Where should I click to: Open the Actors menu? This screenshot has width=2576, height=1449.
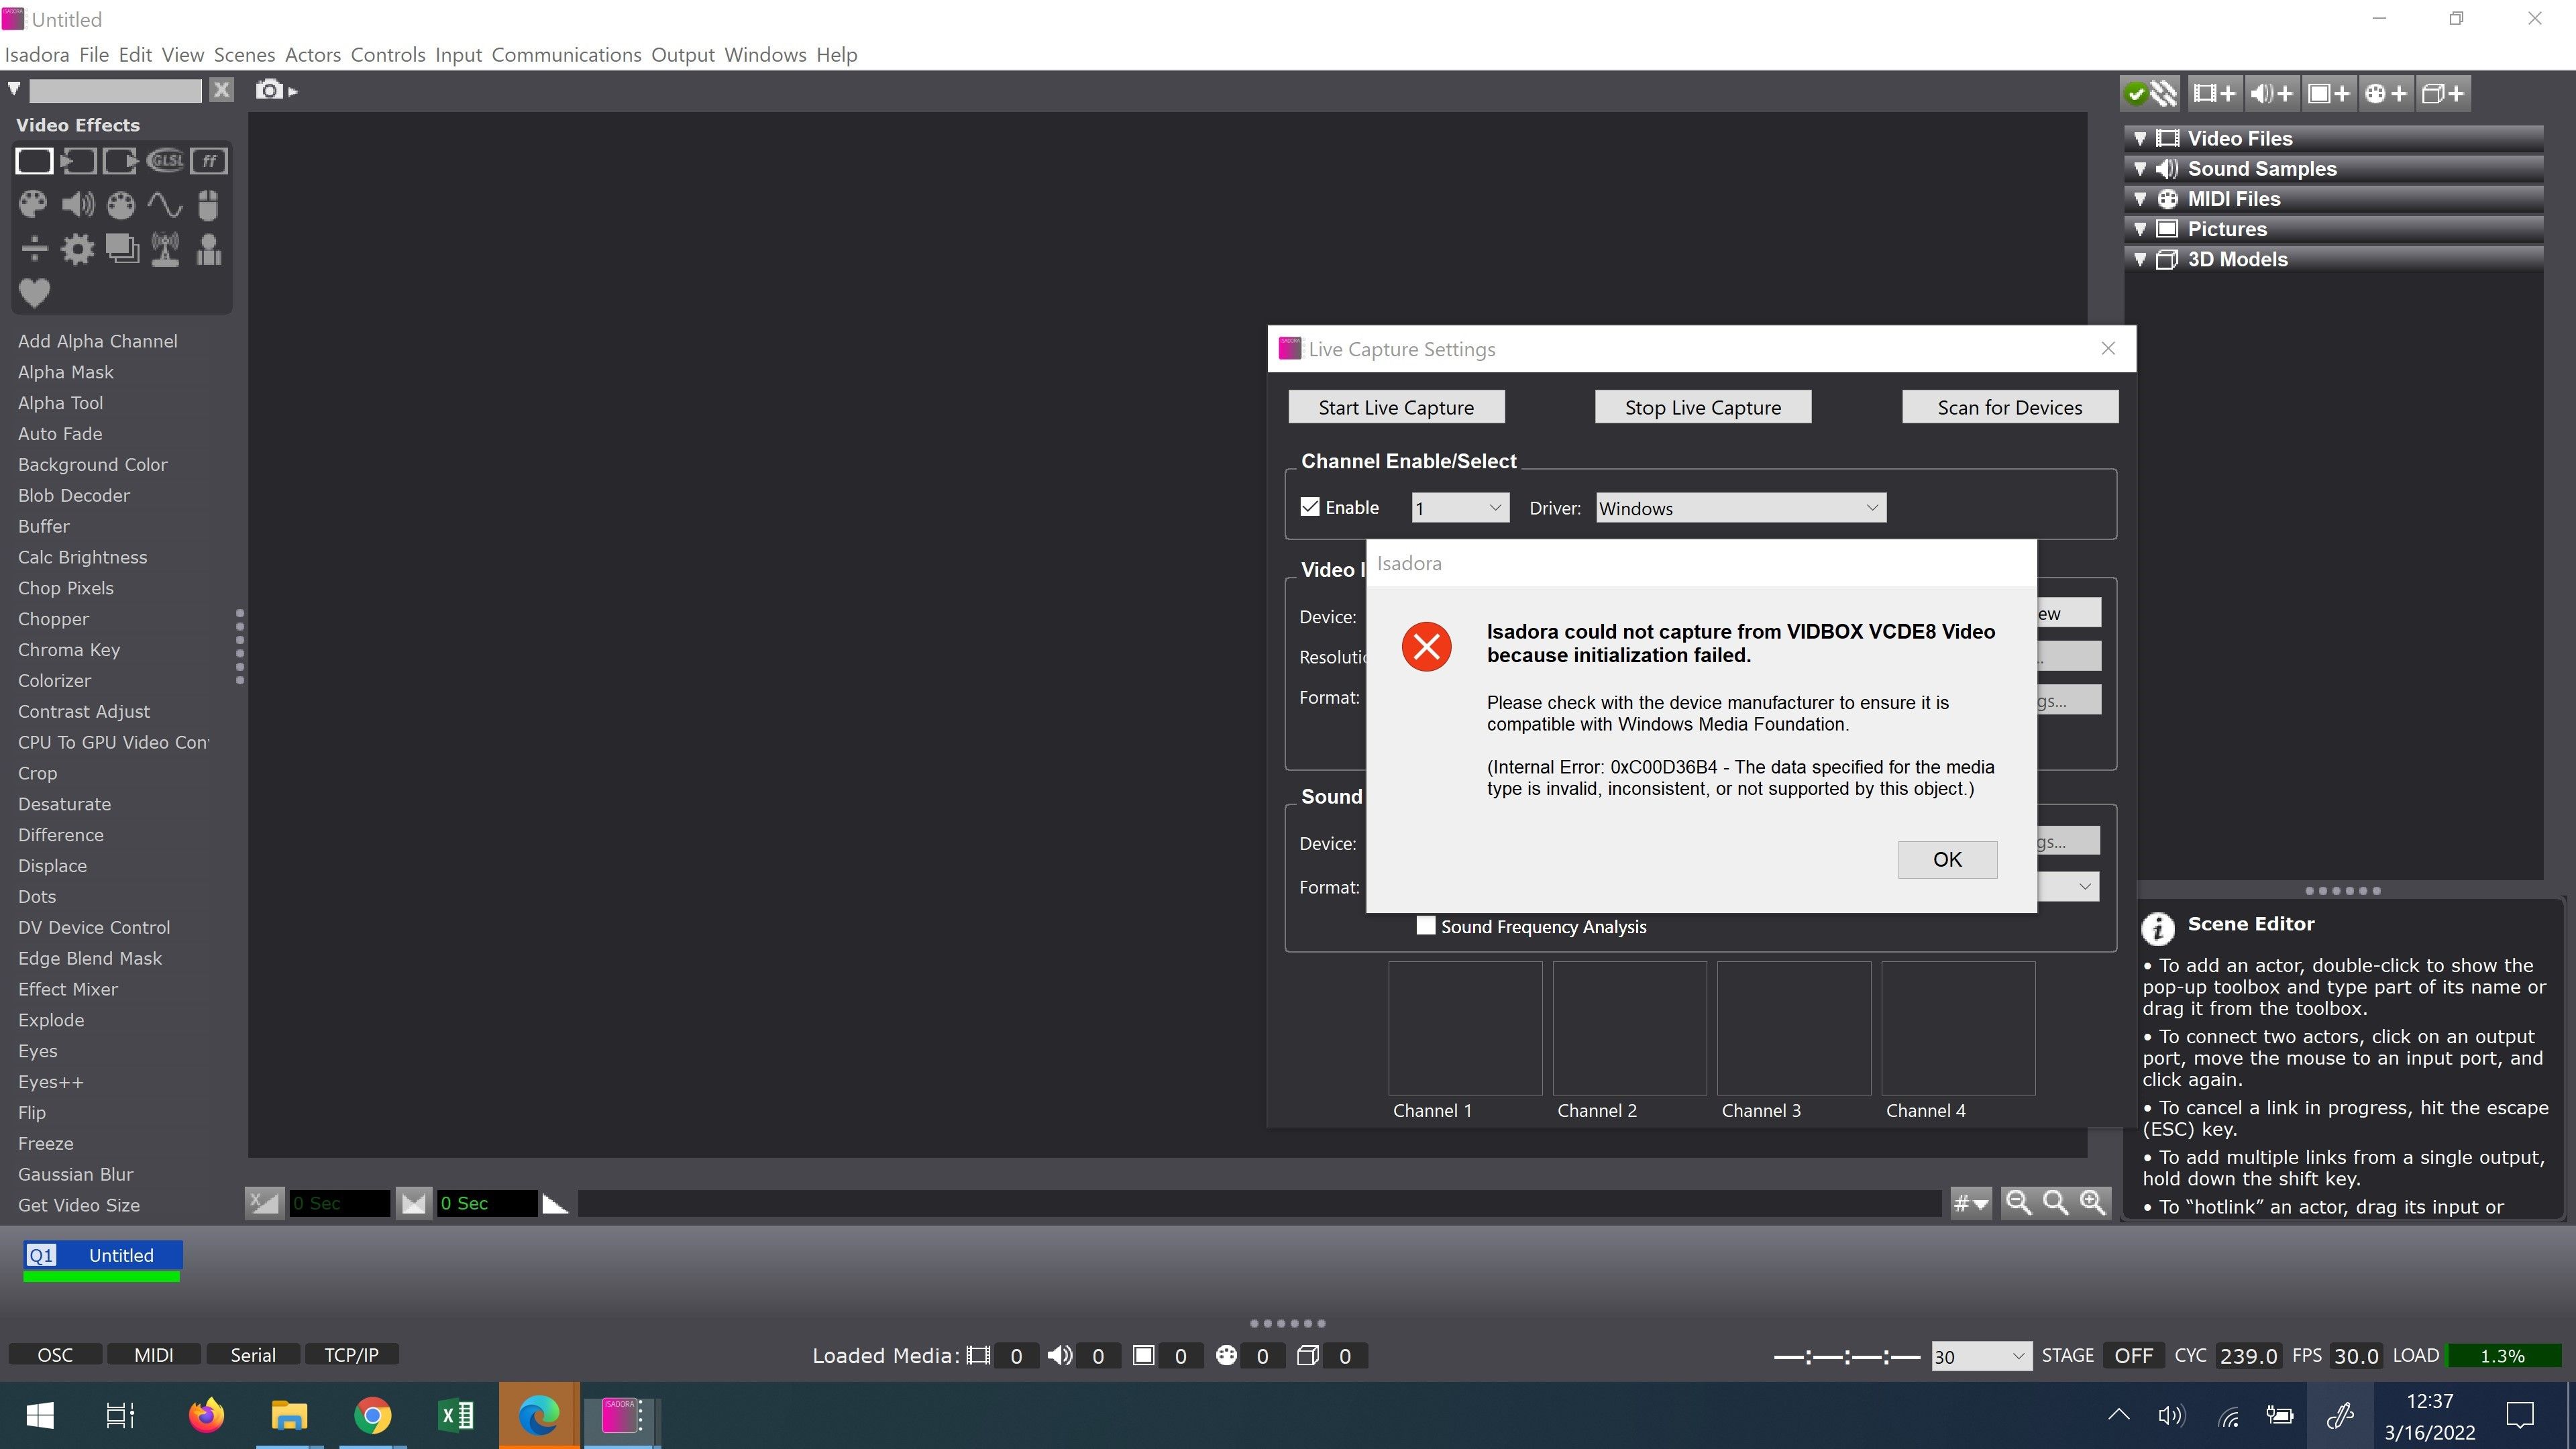[312, 55]
